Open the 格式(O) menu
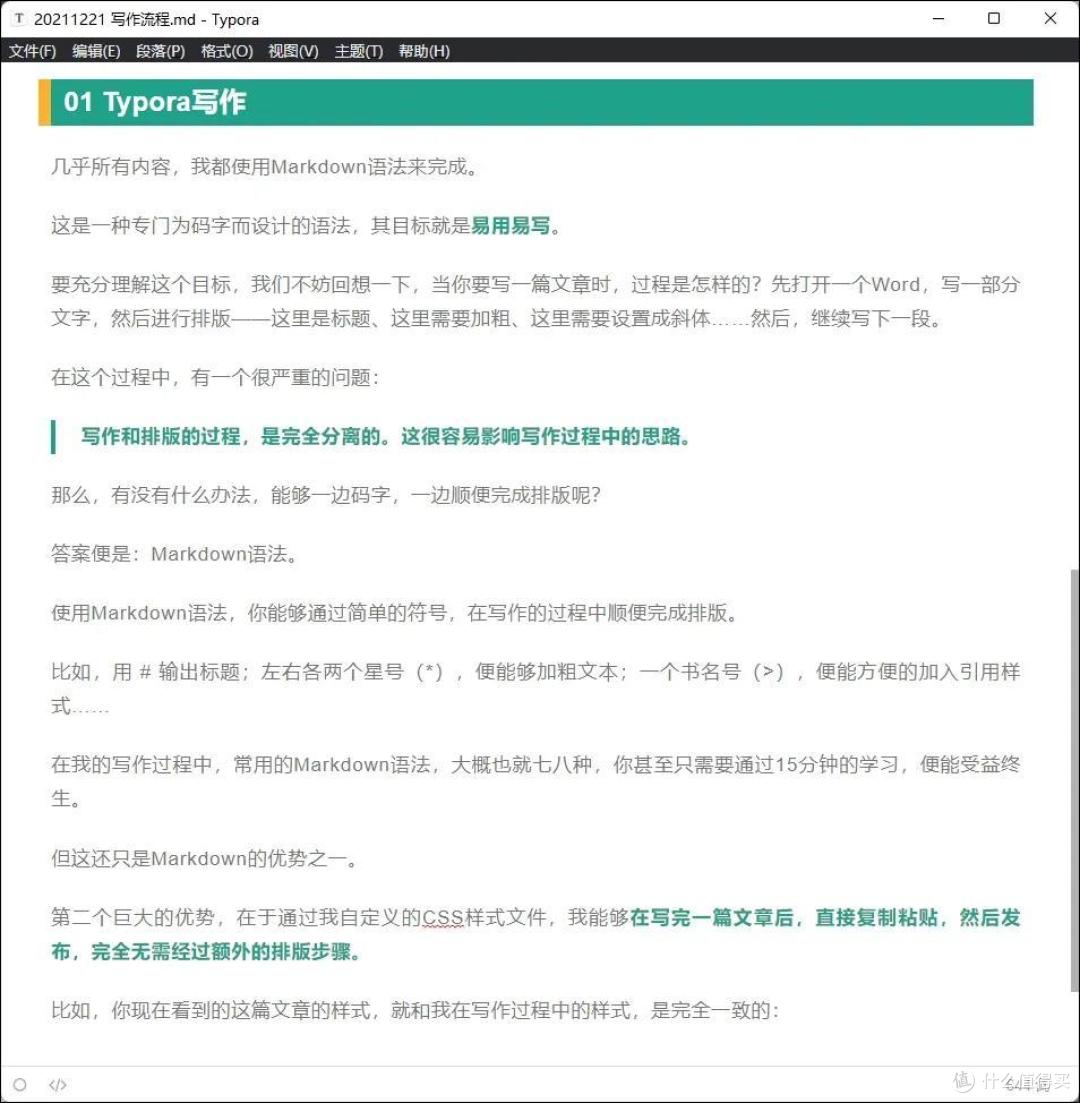Viewport: 1080px width, 1103px height. tap(227, 51)
